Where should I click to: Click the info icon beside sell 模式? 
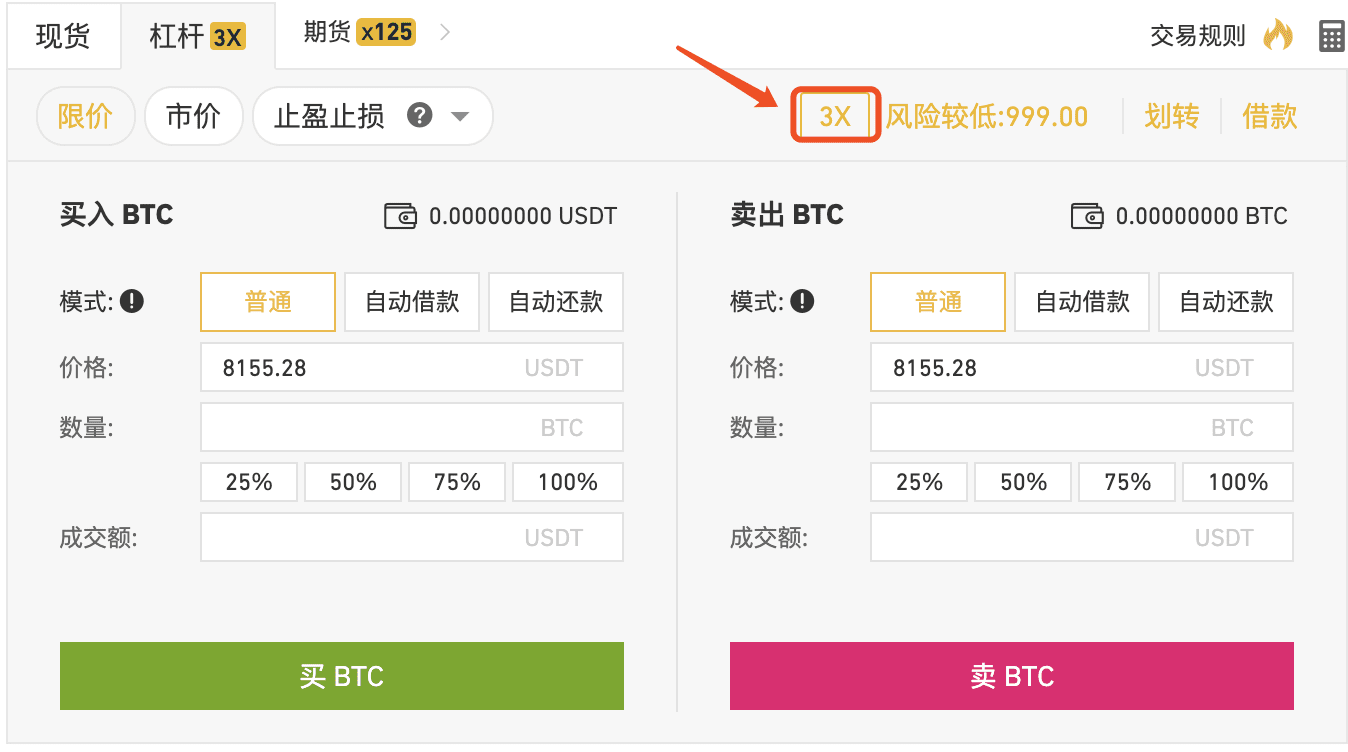click(802, 301)
